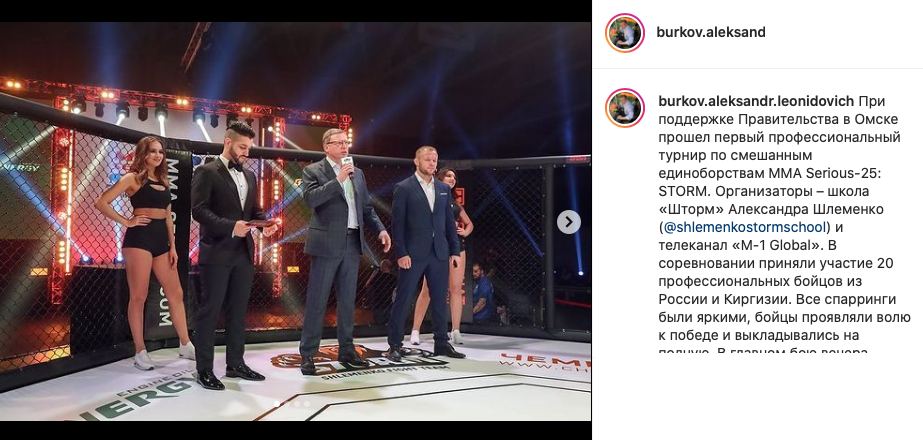Select the second carousel indicator dot
The width and height of the screenshot is (923, 440).
[287, 404]
